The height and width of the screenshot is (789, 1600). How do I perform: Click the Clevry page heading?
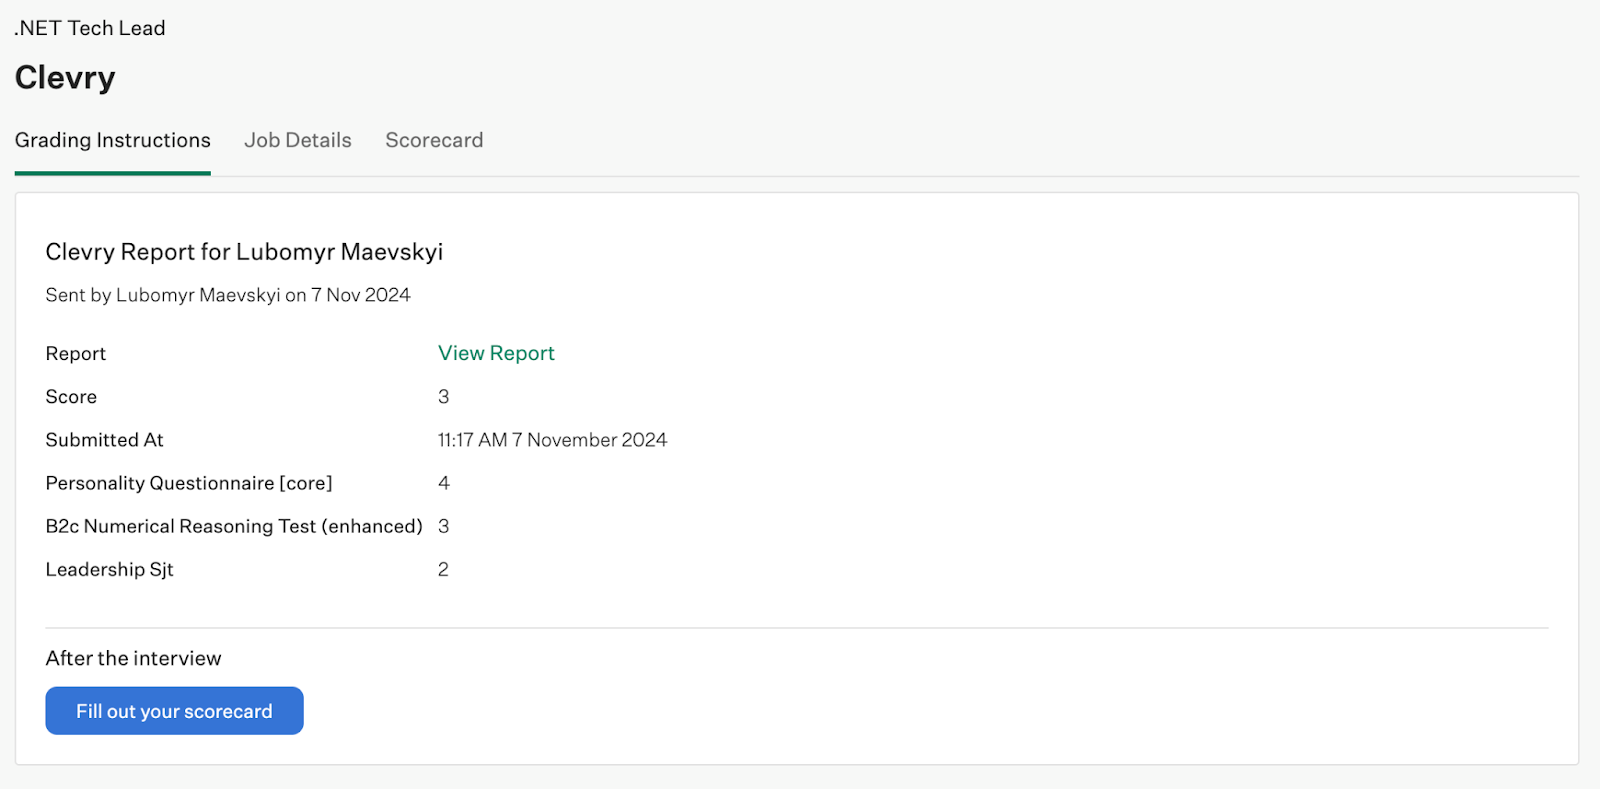point(65,77)
